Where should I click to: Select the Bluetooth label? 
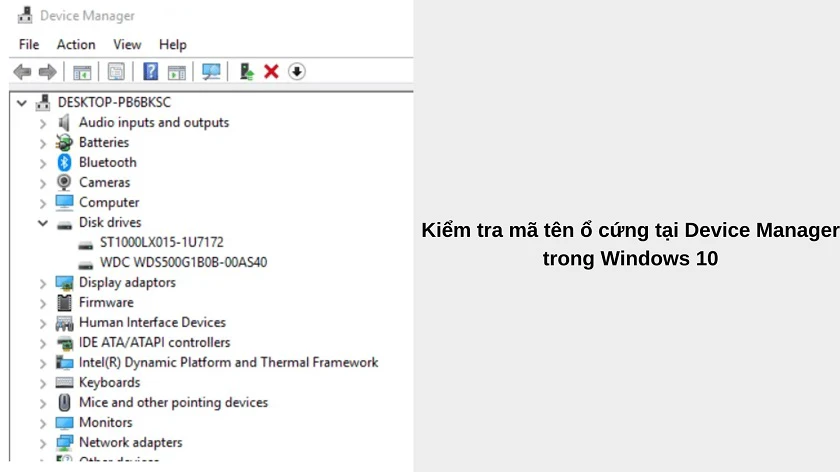click(108, 162)
